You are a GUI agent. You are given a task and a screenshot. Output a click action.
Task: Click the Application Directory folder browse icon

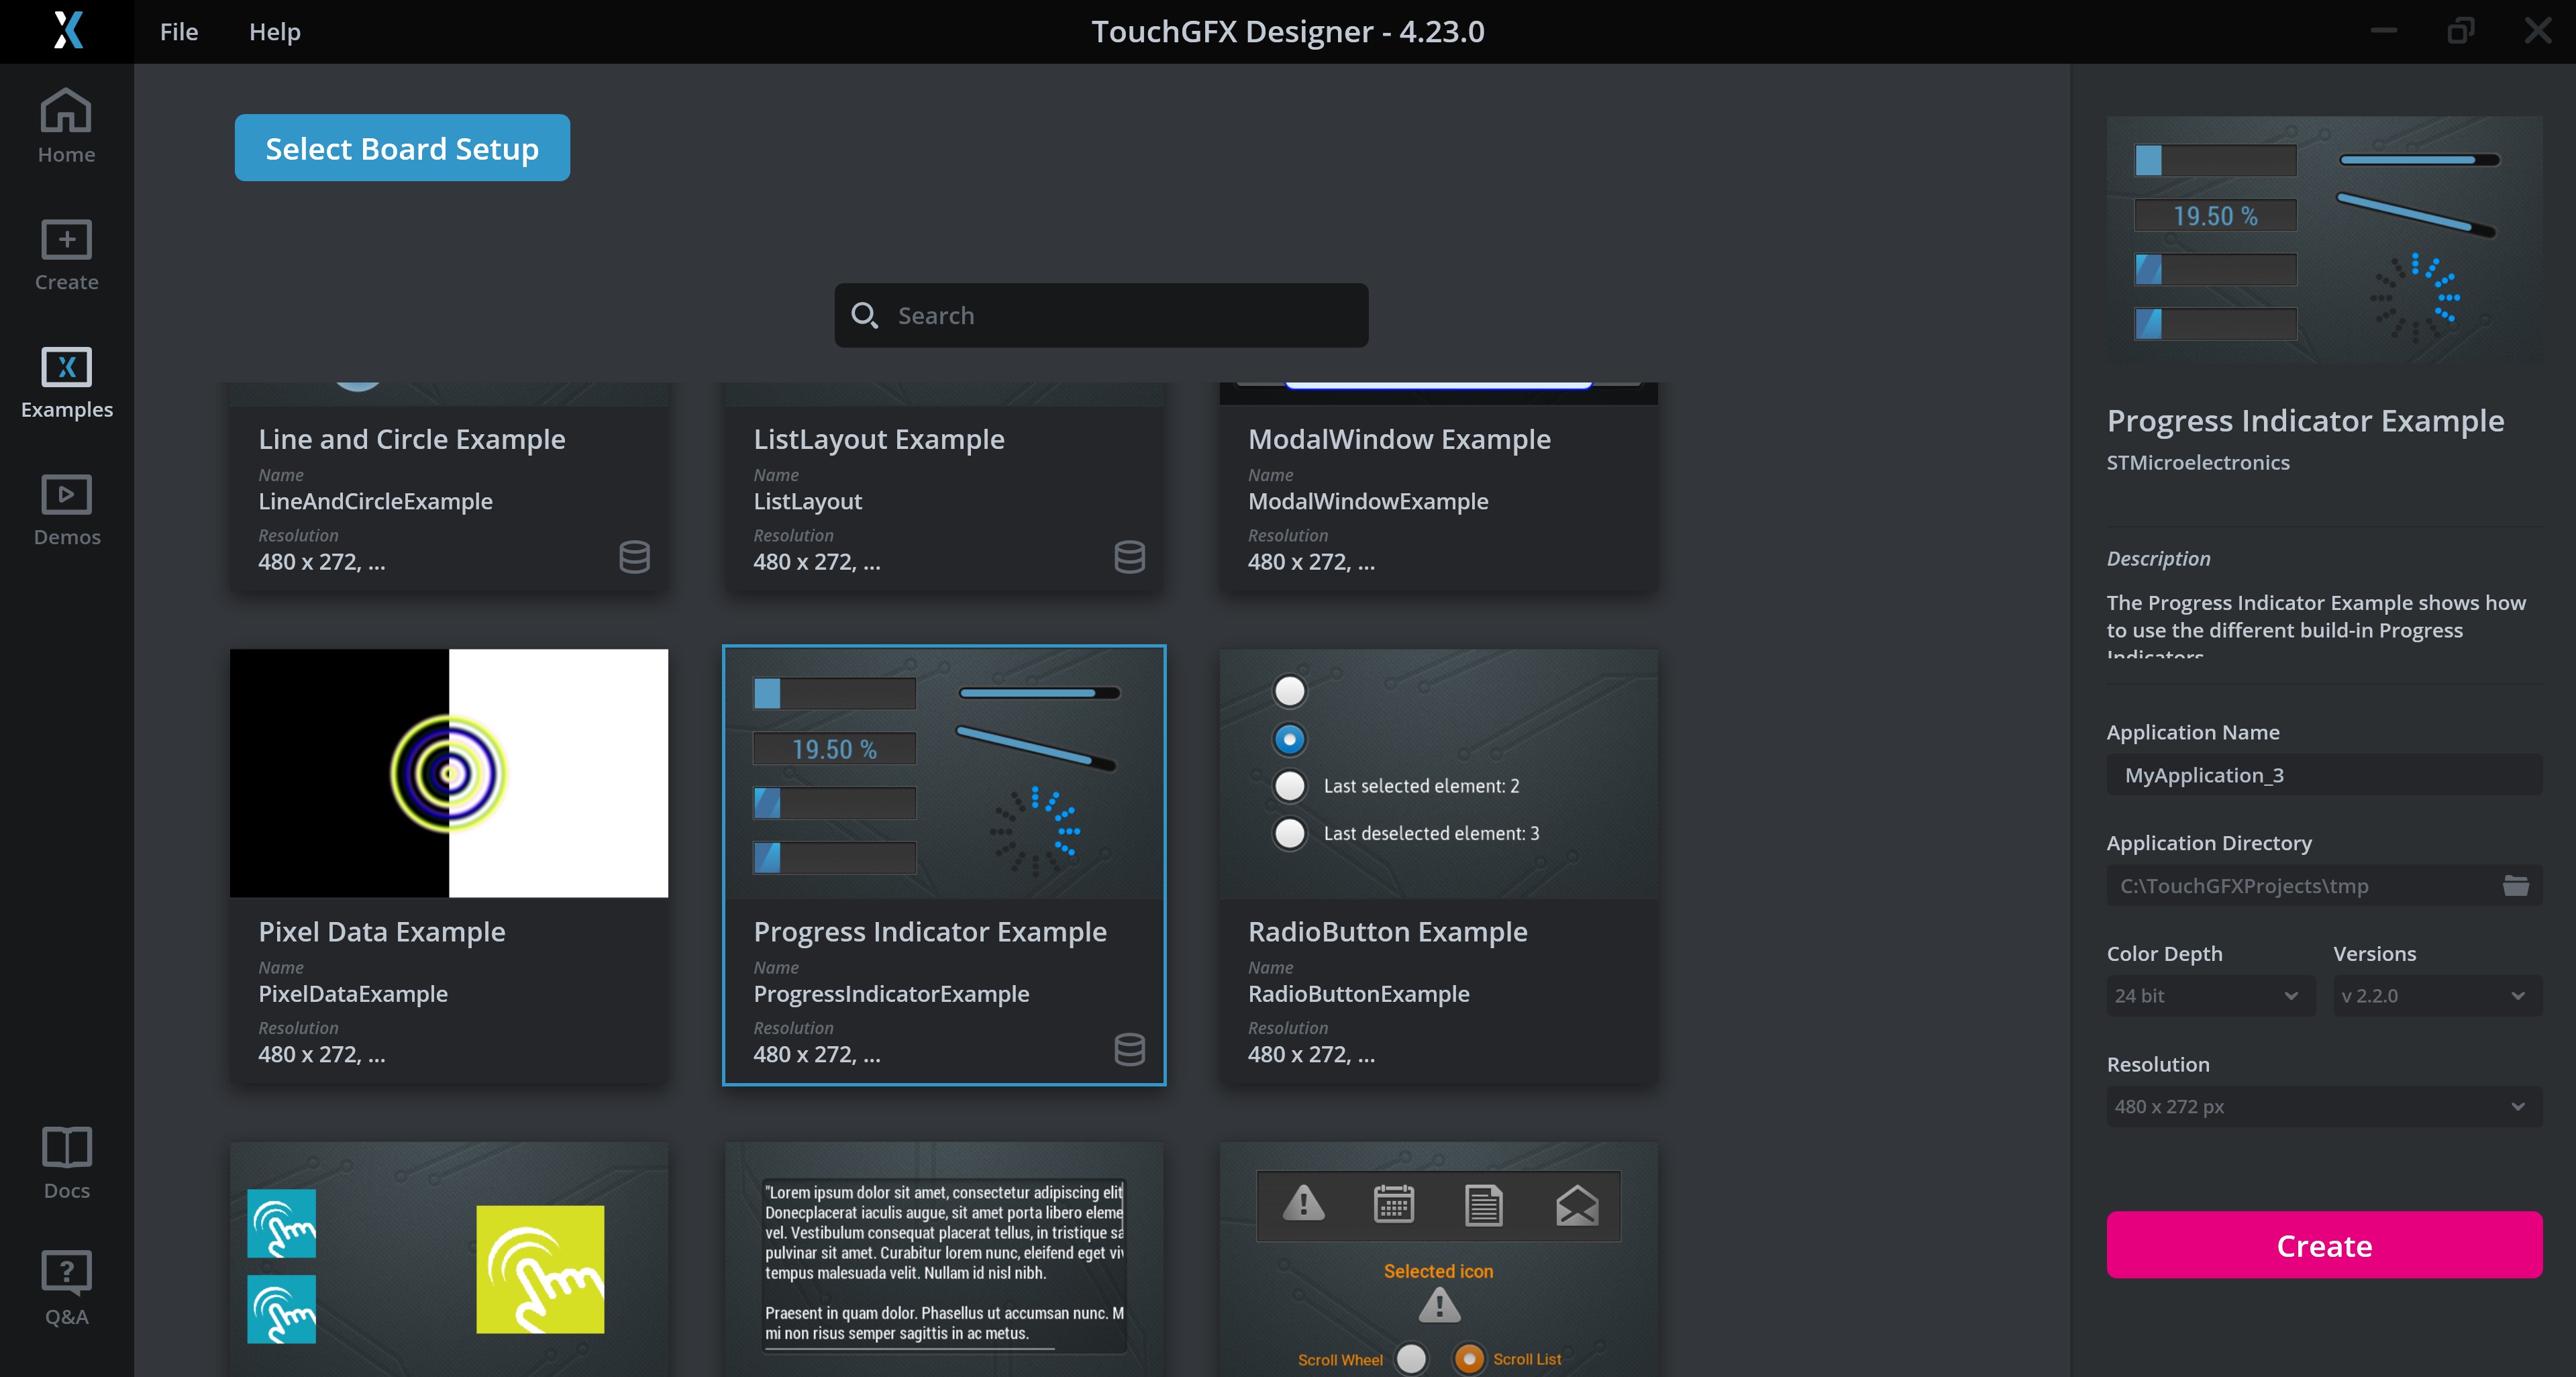point(2515,886)
